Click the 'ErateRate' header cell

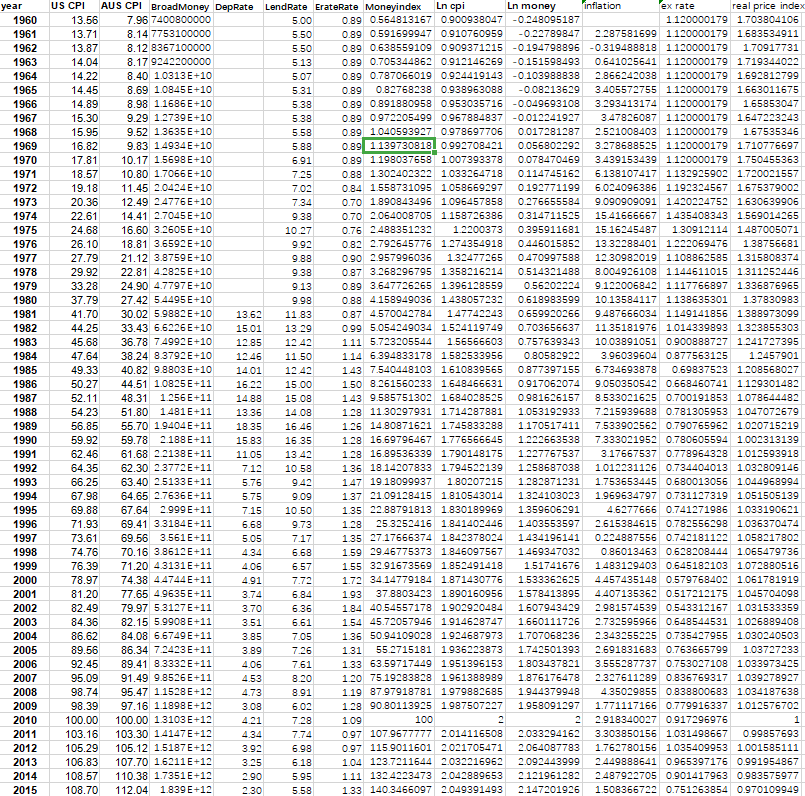point(337,7)
